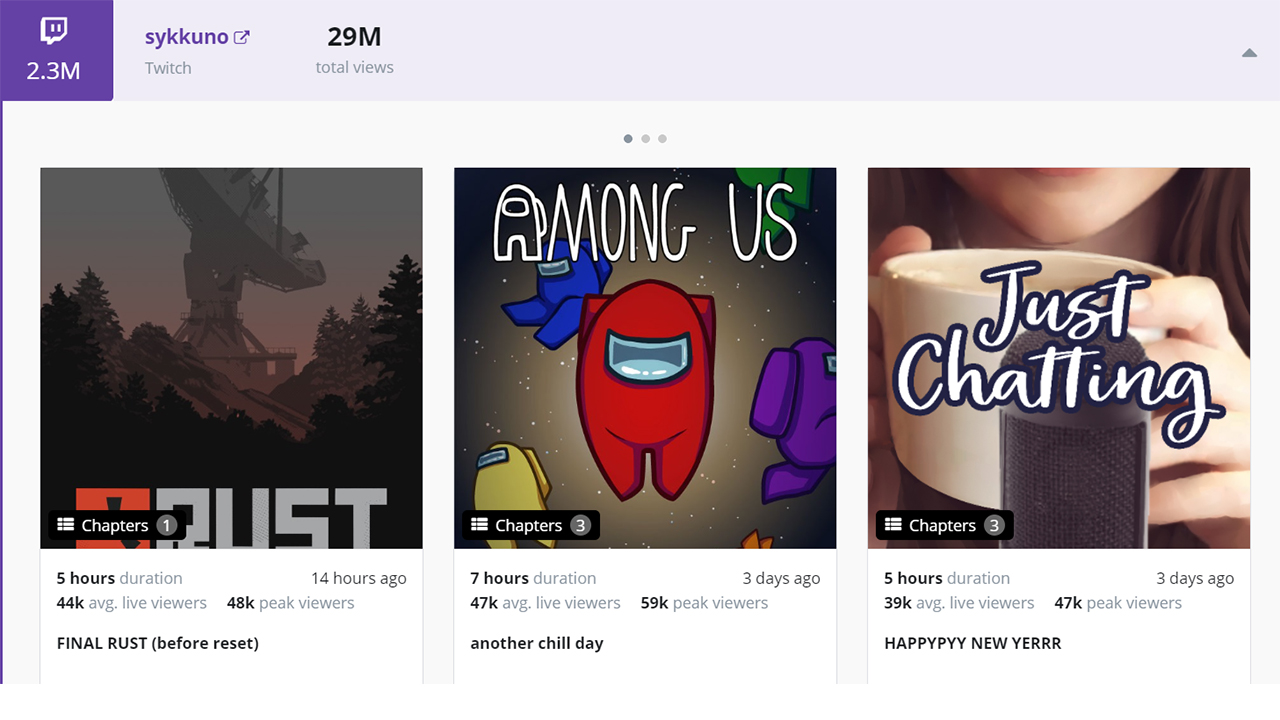Expand Chapters on the Just Chatting stream

tap(945, 525)
